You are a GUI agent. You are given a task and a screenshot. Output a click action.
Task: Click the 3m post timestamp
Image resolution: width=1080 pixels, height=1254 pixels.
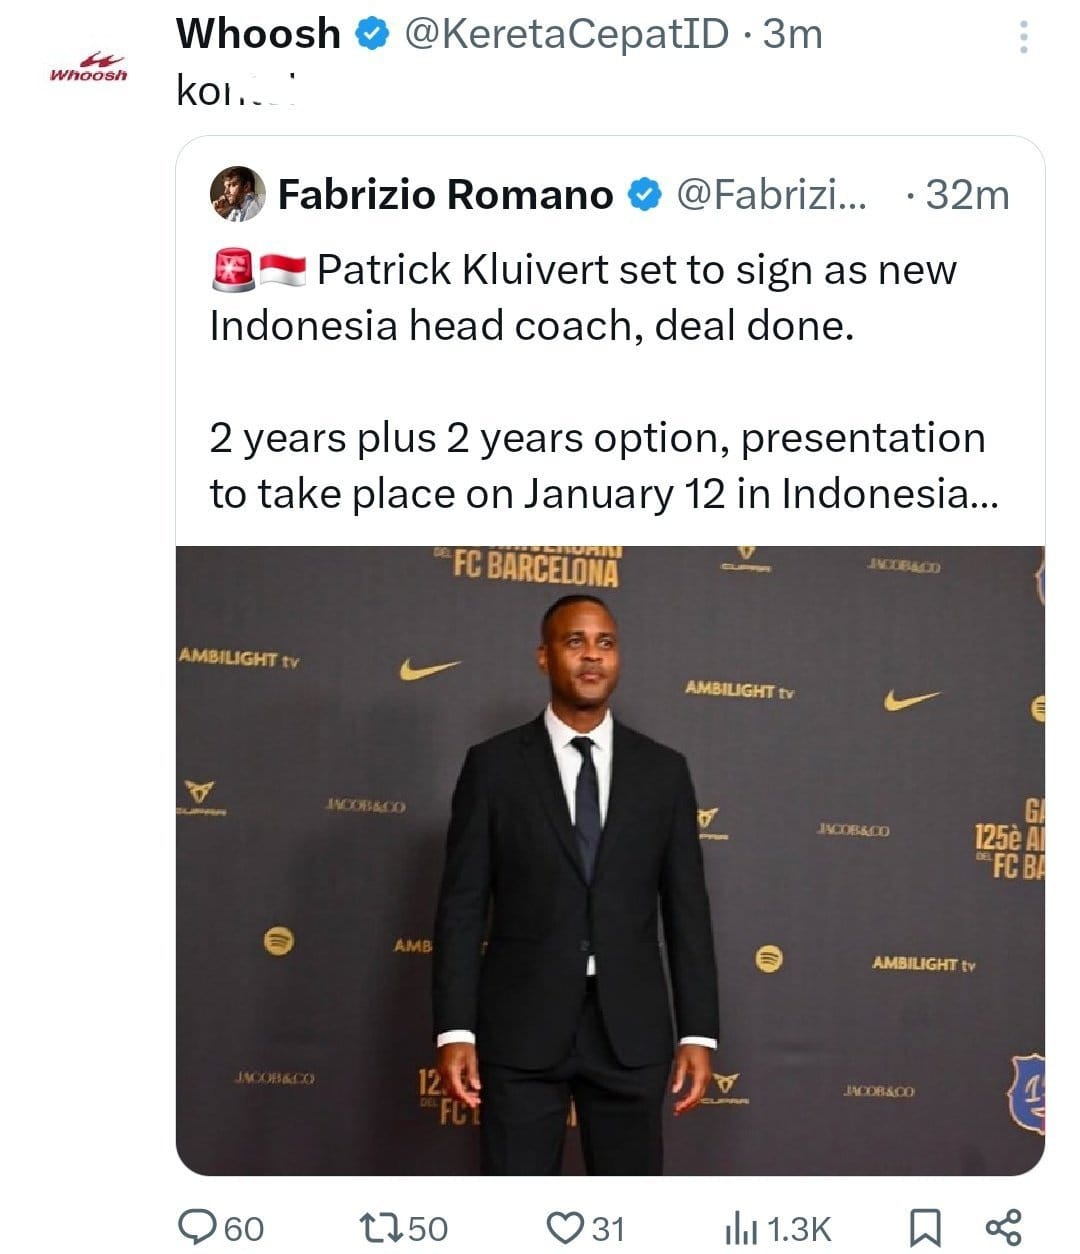(792, 35)
